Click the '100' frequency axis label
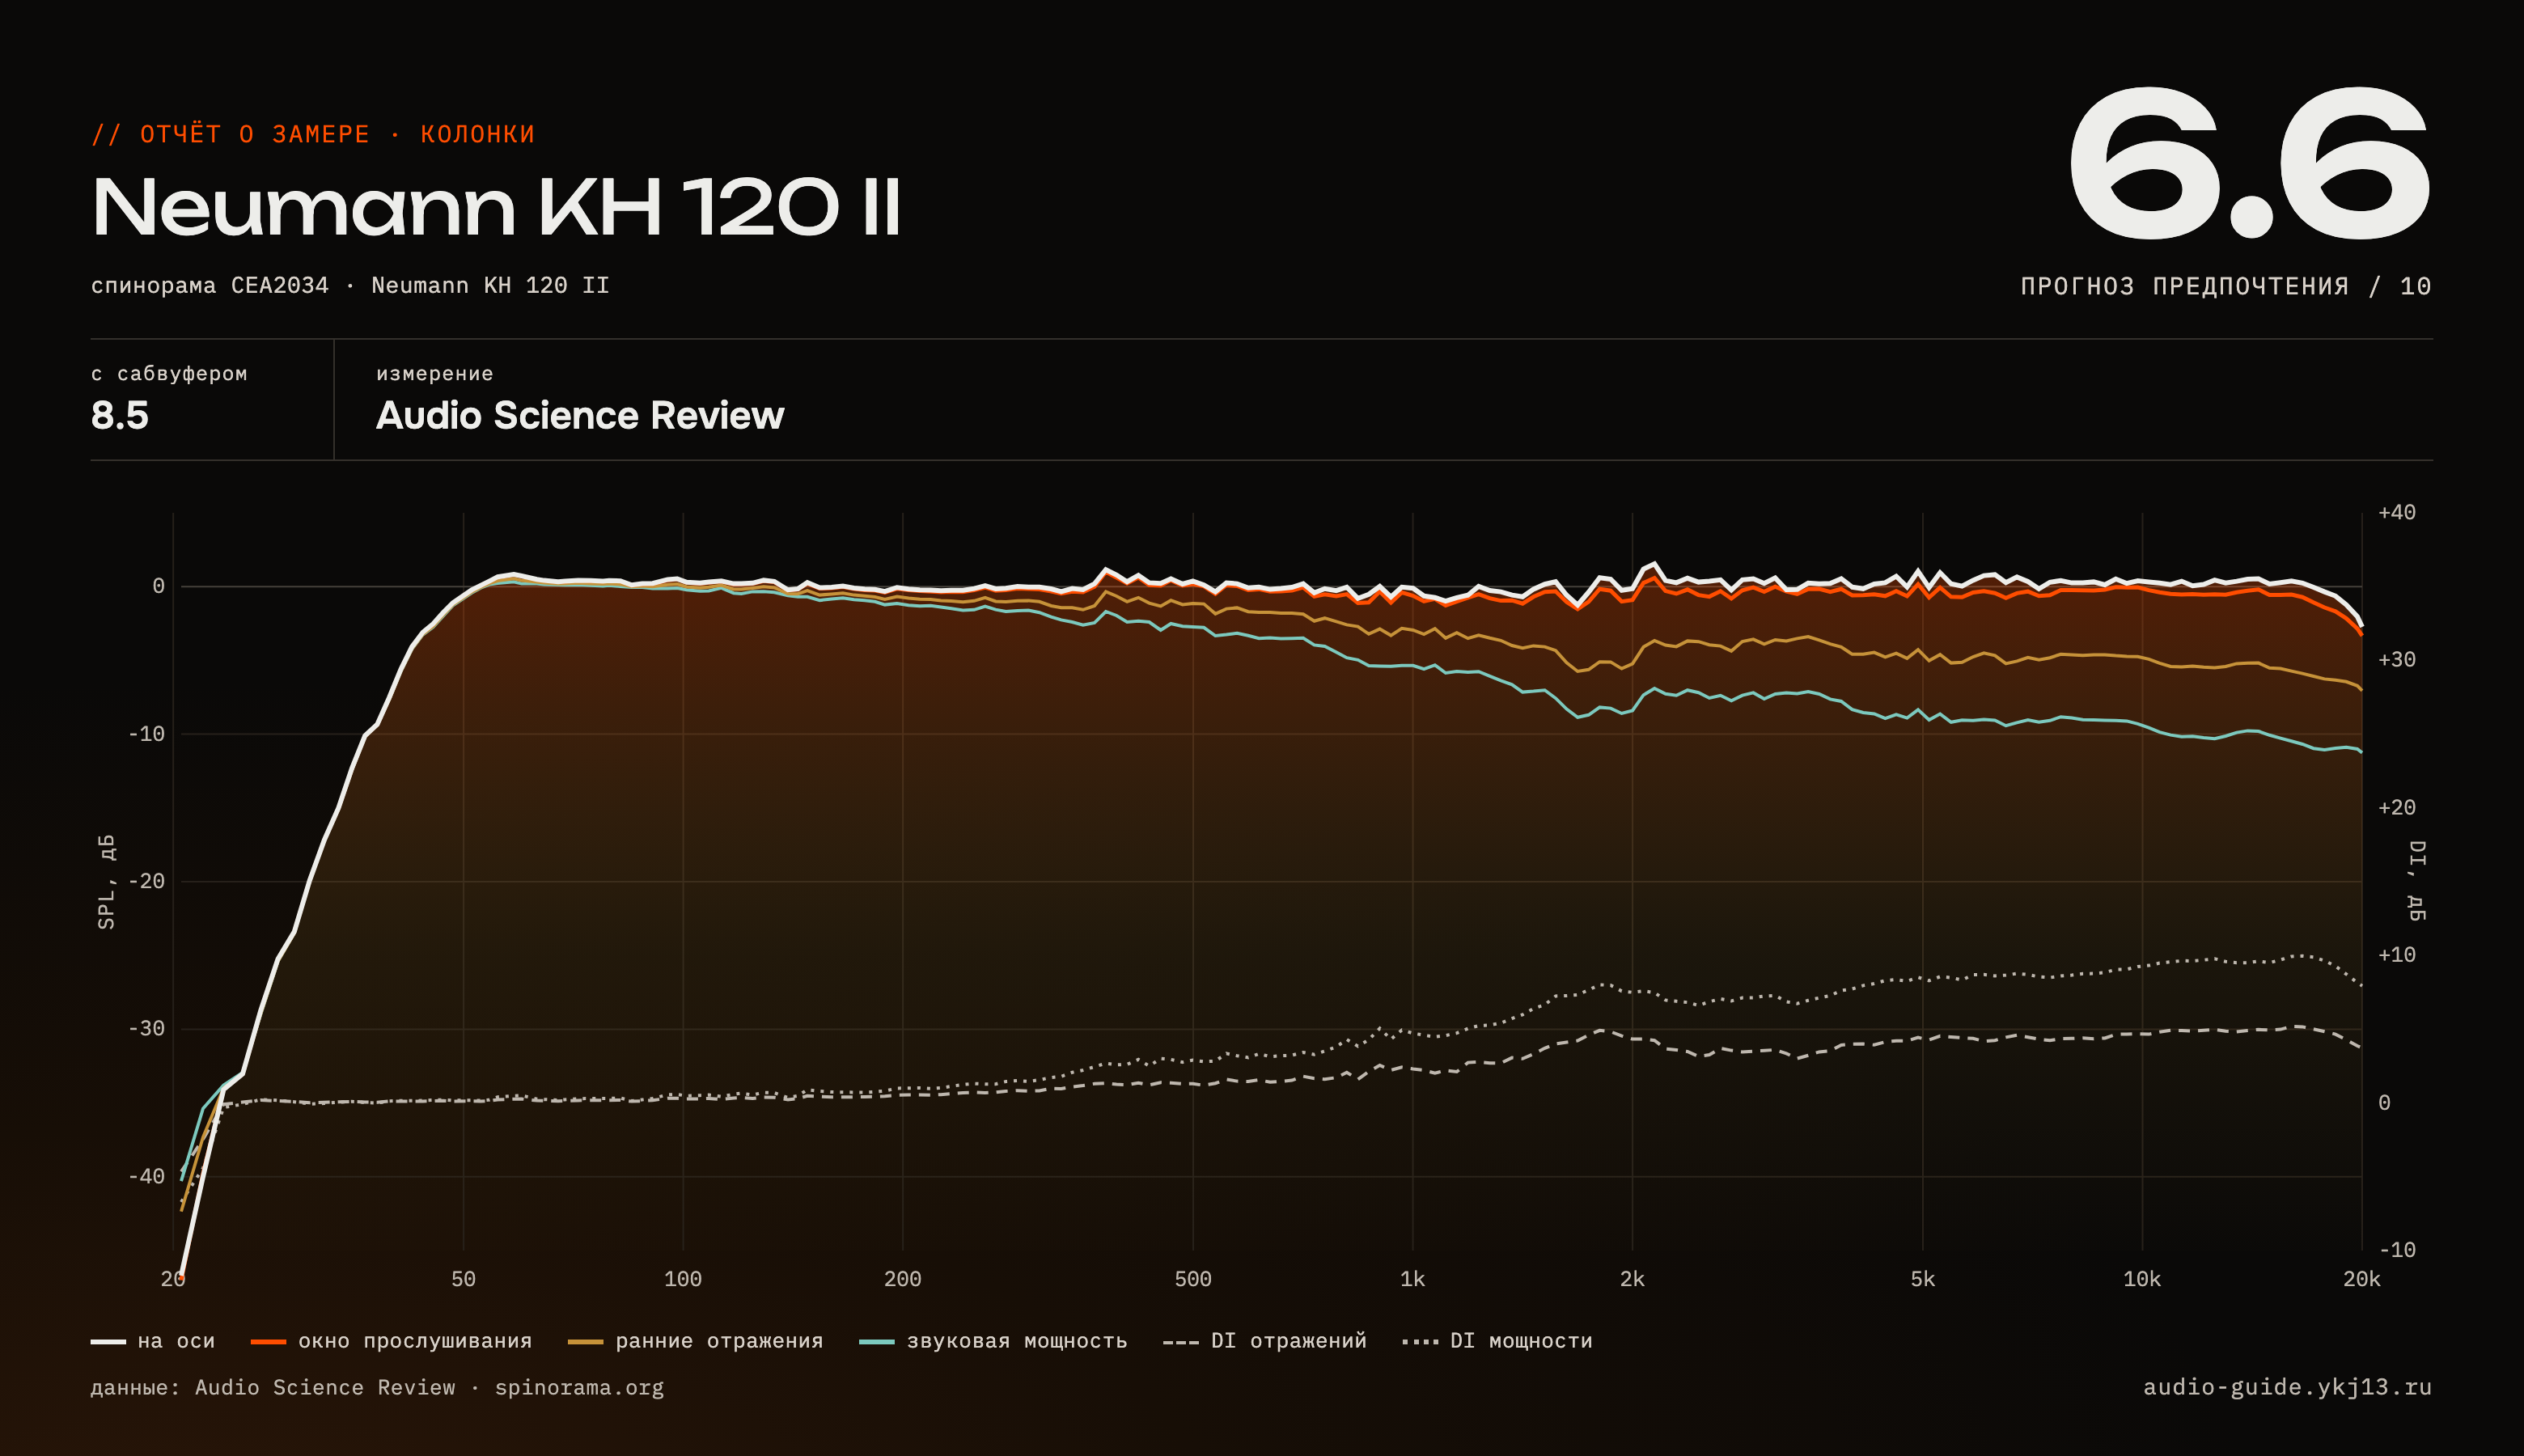 pos(683,1279)
